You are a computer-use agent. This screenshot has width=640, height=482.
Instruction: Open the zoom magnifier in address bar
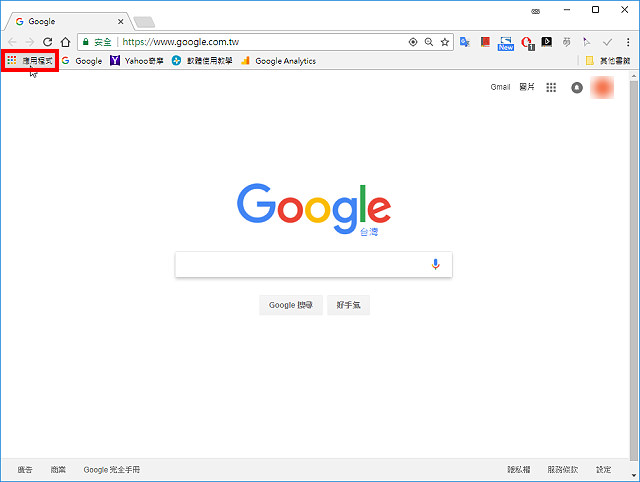[x=429, y=42]
